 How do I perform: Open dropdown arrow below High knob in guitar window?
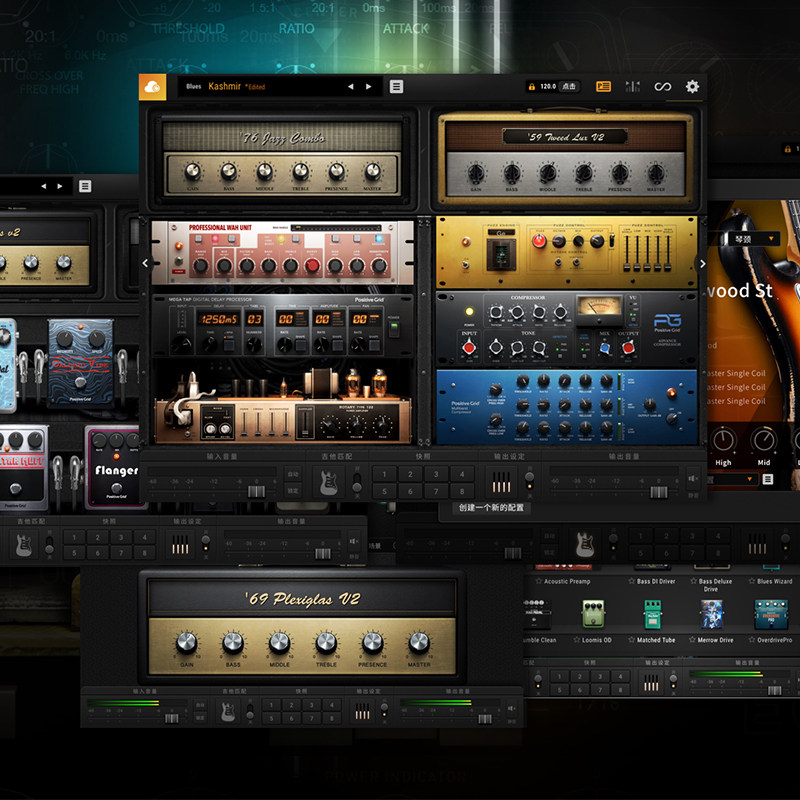point(749,479)
